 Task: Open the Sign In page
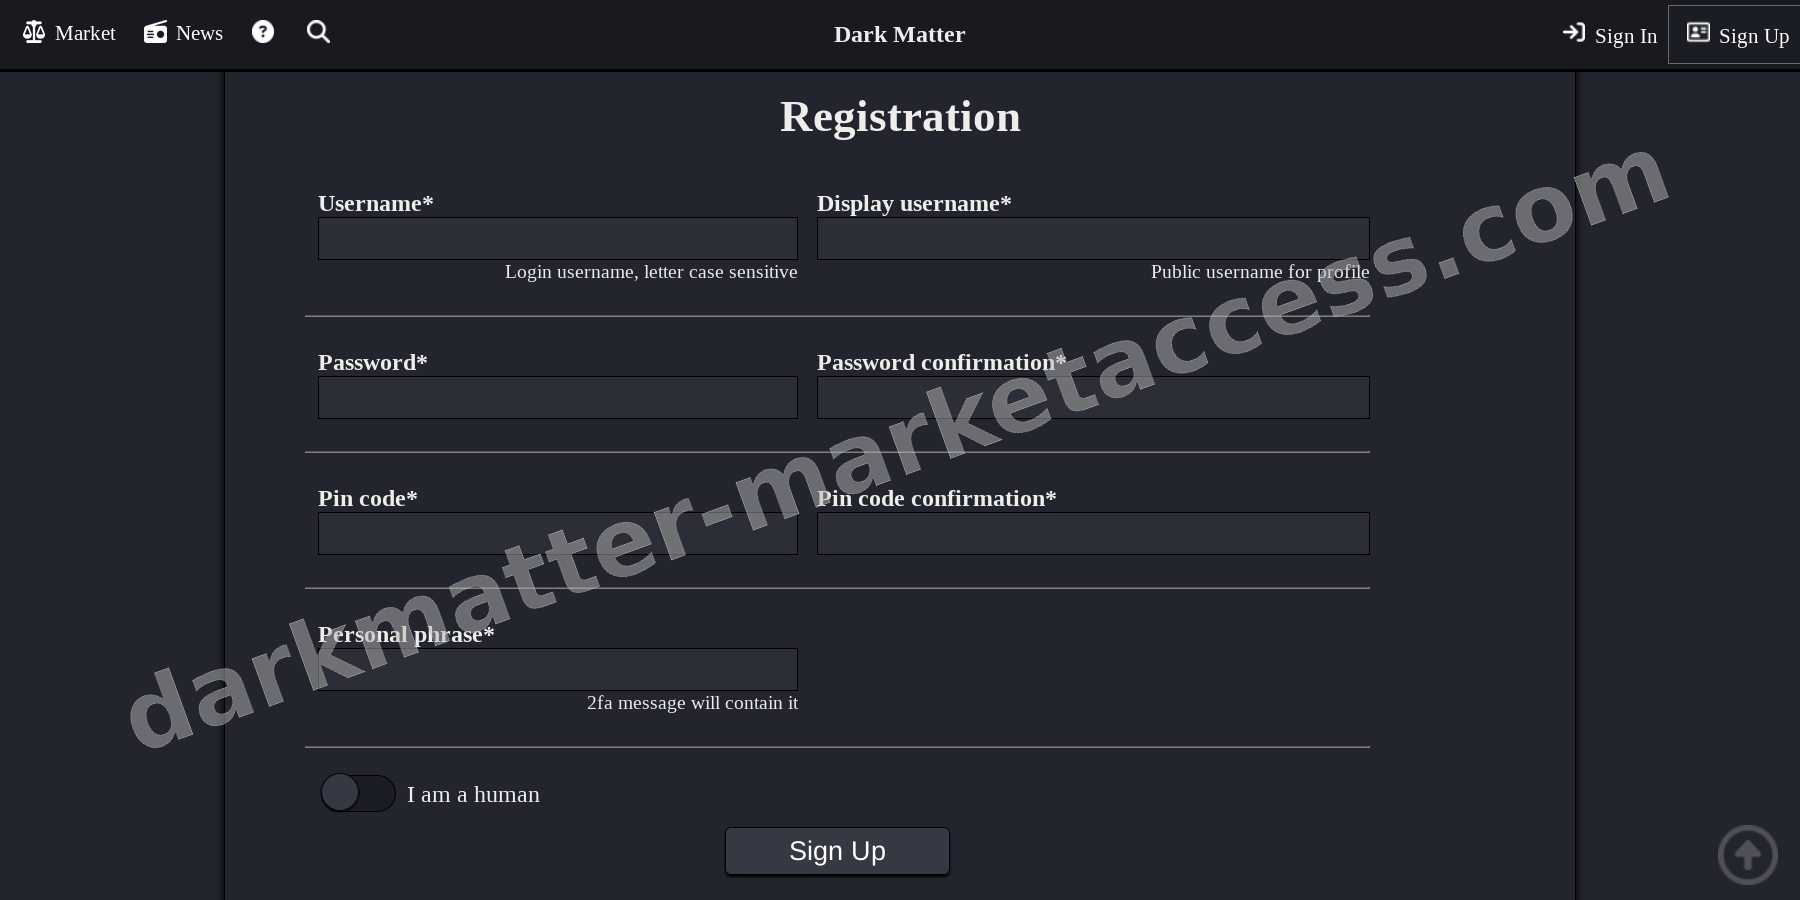click(1624, 36)
